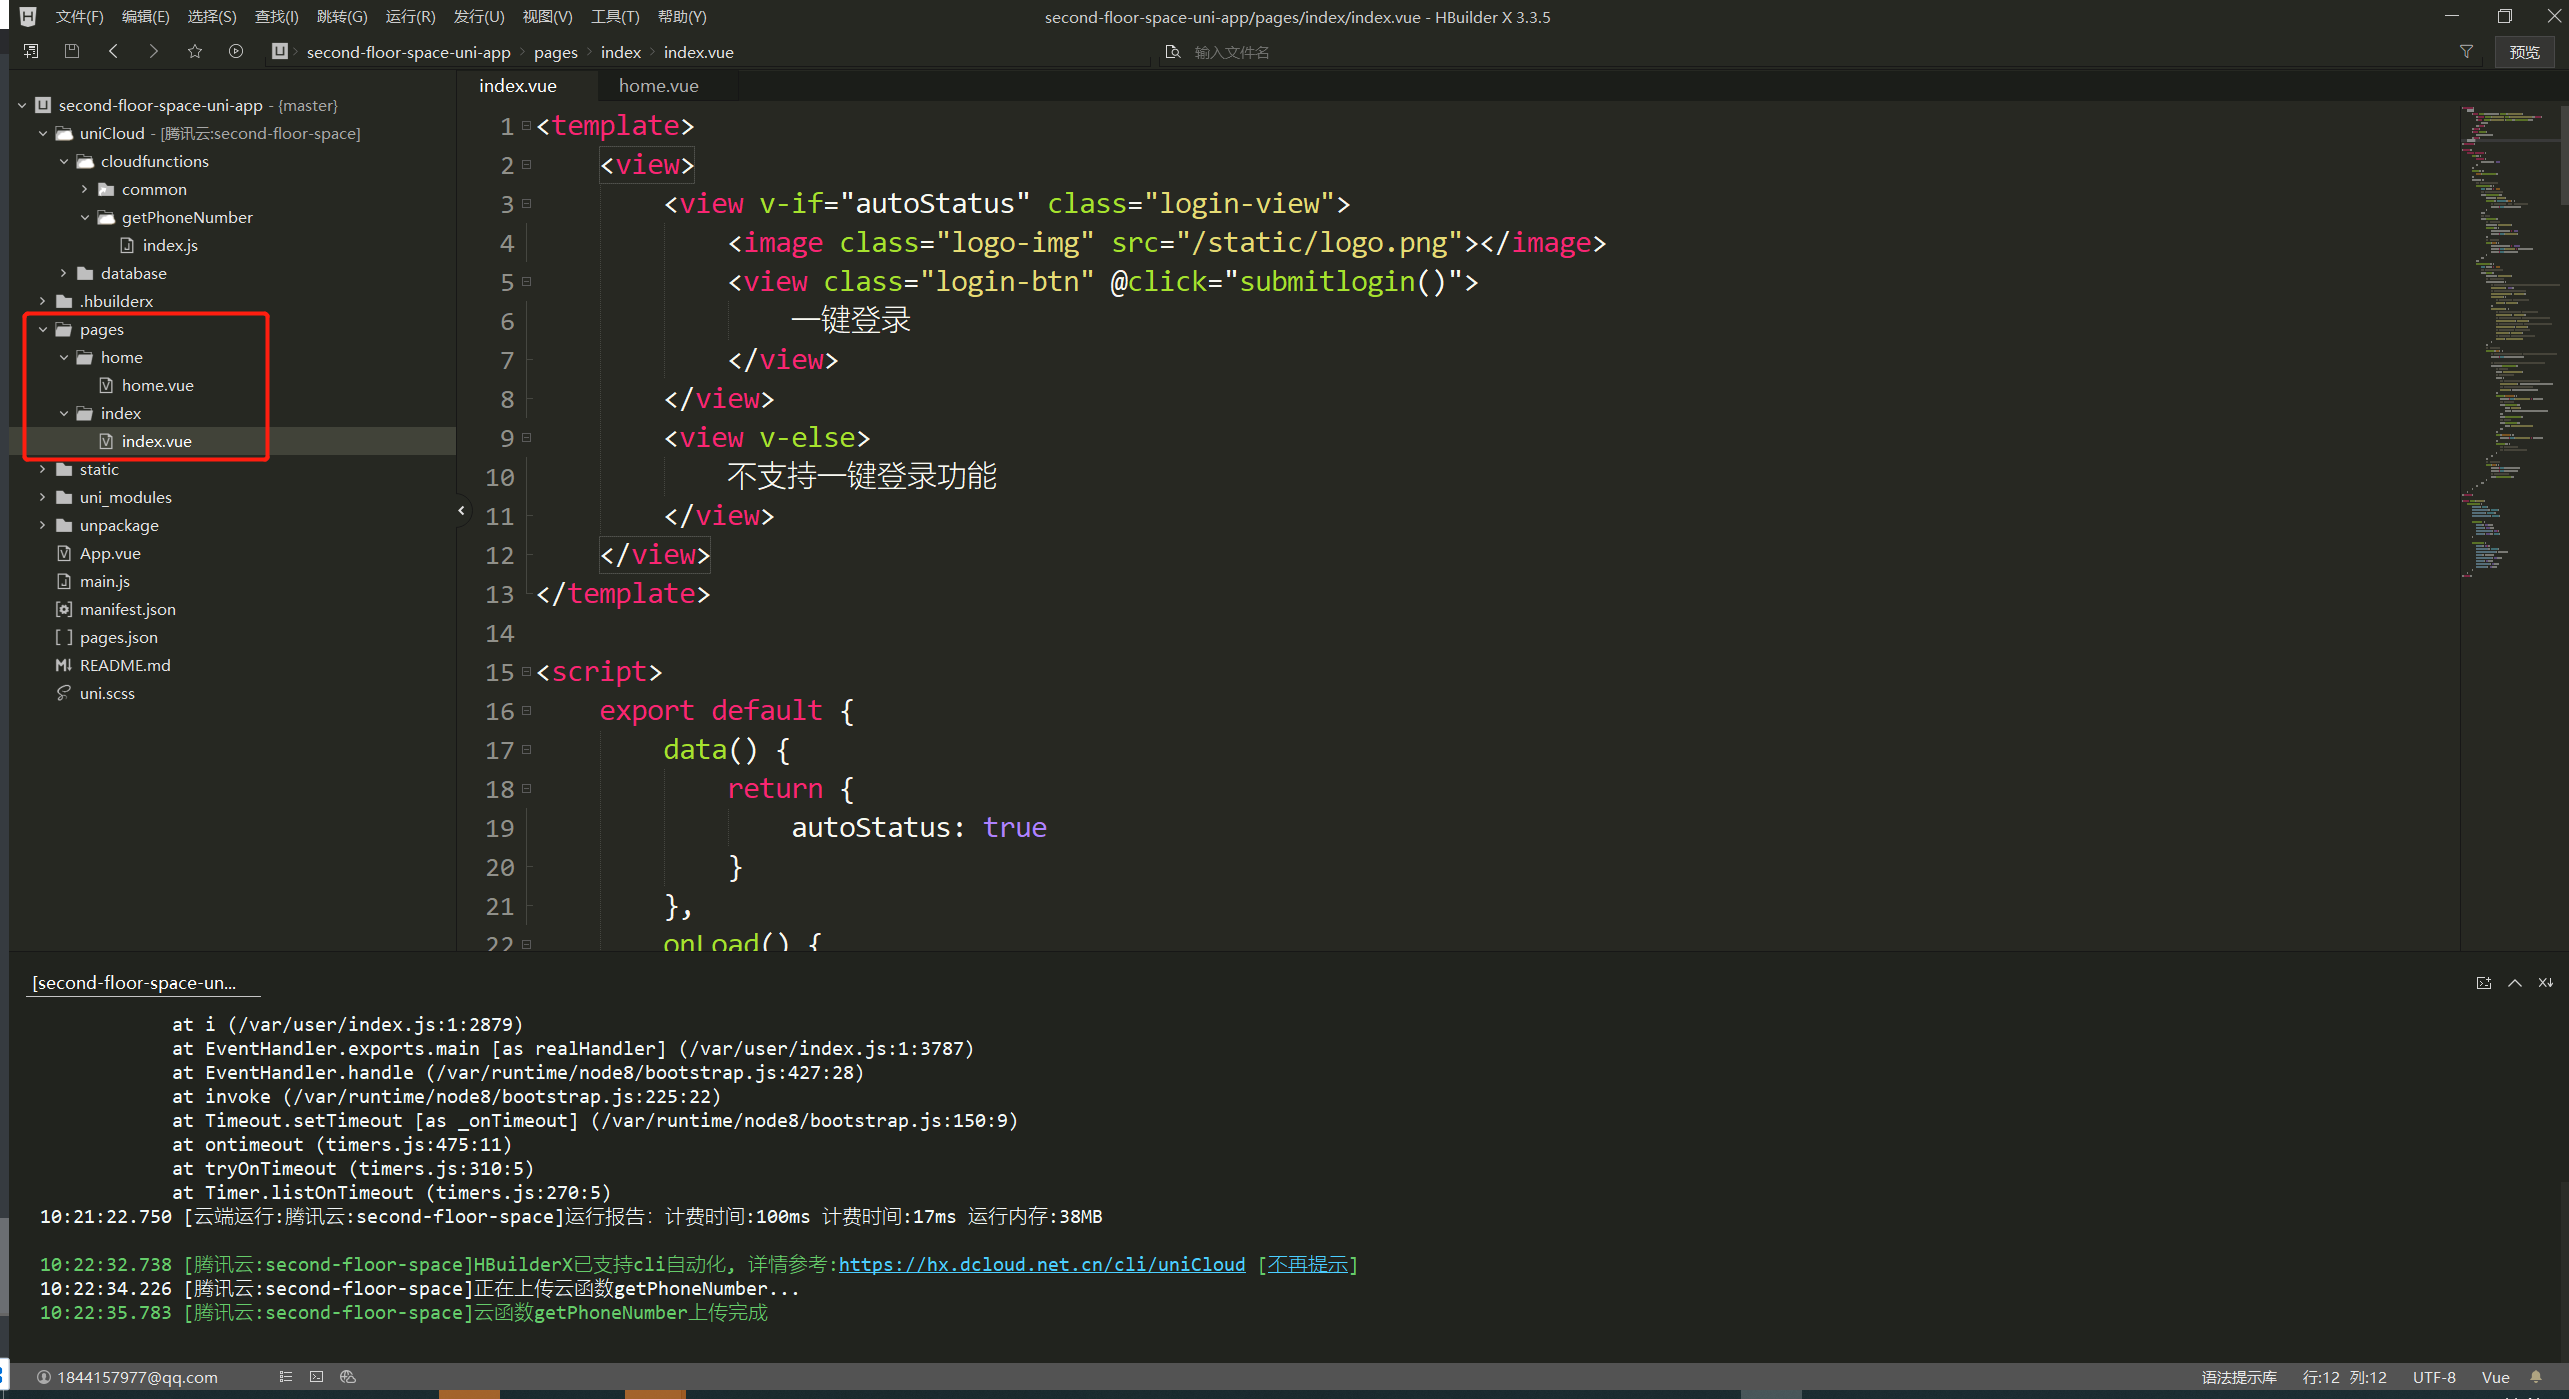Screen dimensions: 2569x1399
Task: Click the notification bell icon
Action: click(x=2536, y=1377)
